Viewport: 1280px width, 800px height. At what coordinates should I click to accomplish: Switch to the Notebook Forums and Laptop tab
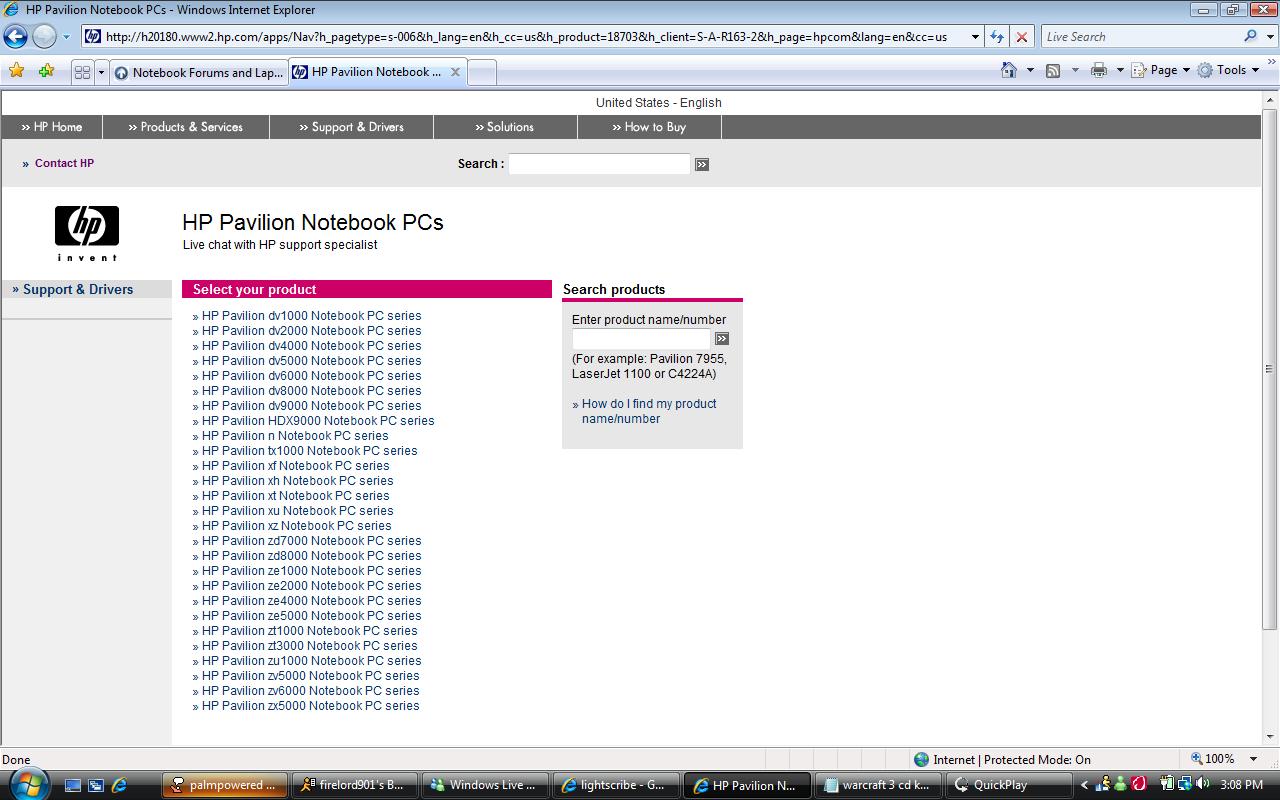click(199, 72)
